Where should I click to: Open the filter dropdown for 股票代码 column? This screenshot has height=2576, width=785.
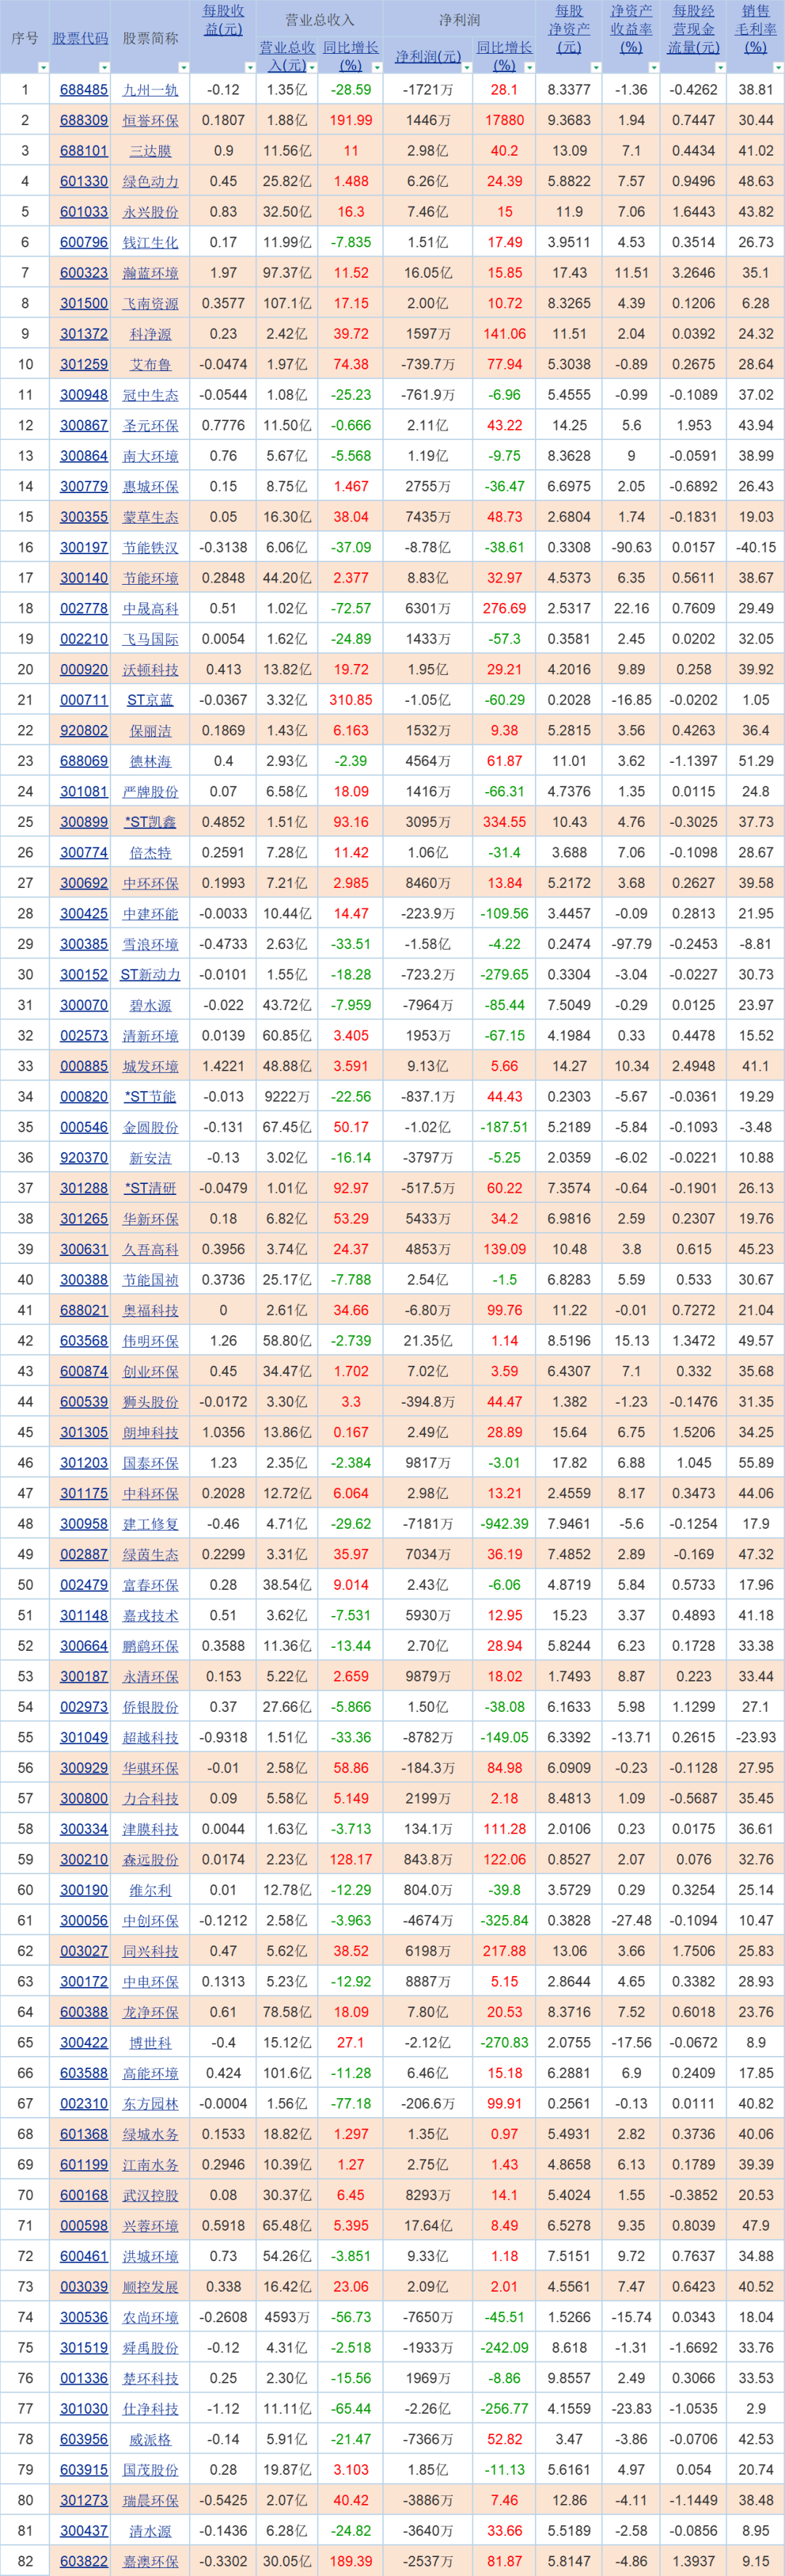pos(103,67)
